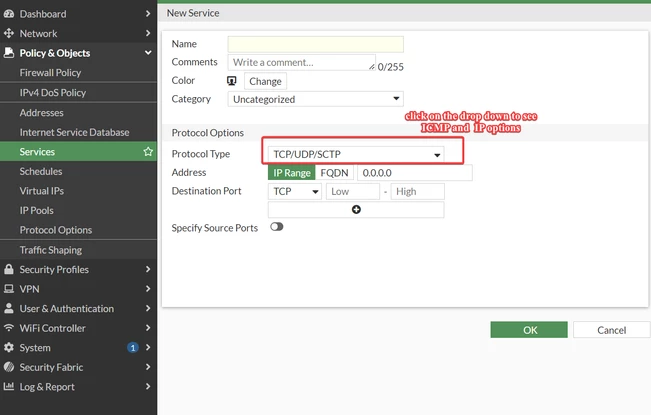Select FQDN address type
Image resolution: width=651 pixels, height=415 pixels.
(334, 173)
